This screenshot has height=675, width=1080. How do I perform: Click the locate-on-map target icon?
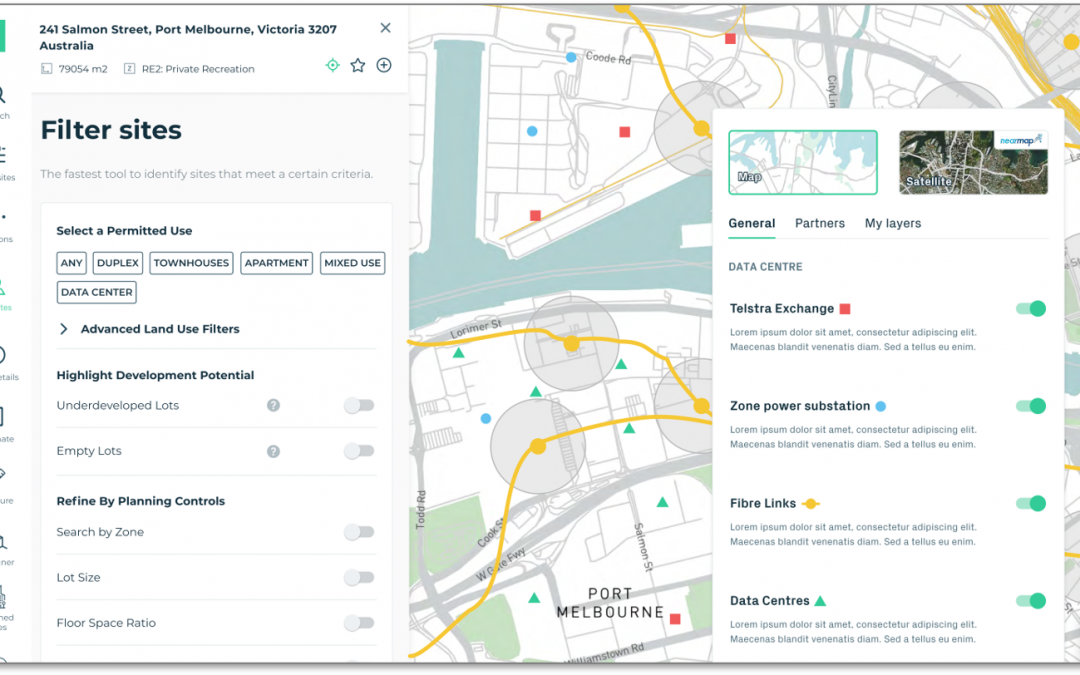click(332, 64)
